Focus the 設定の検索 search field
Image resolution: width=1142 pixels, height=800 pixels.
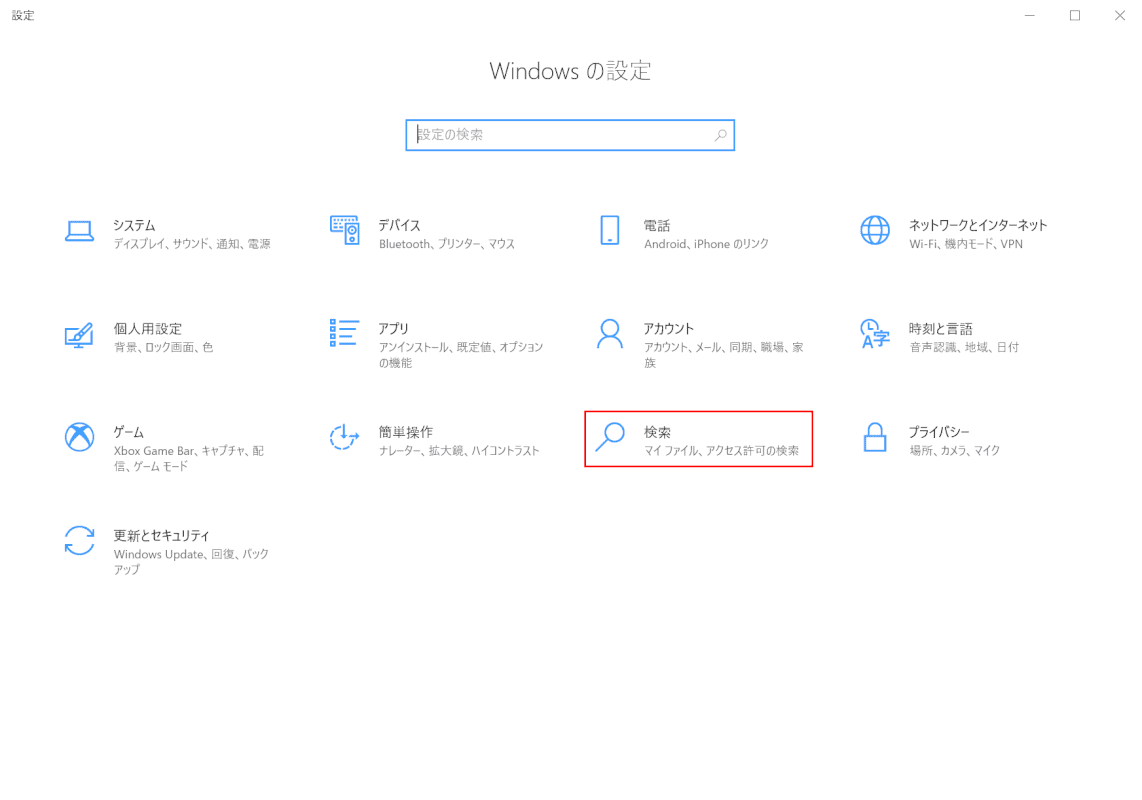point(570,135)
